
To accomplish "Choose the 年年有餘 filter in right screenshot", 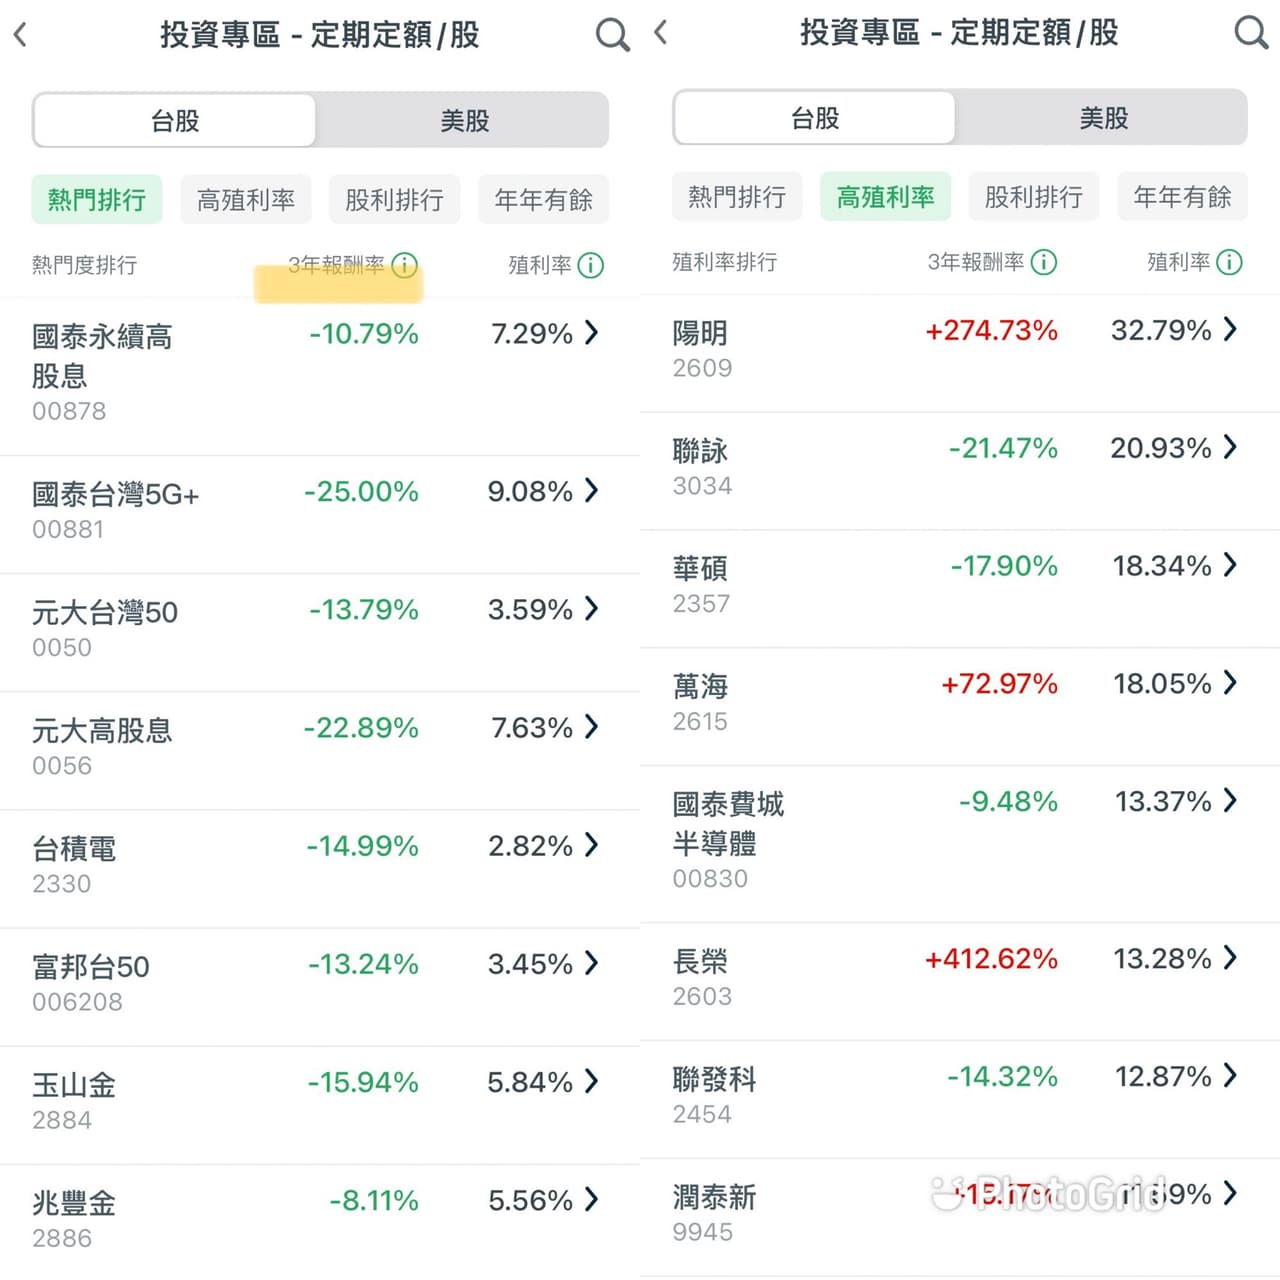I will [1183, 197].
